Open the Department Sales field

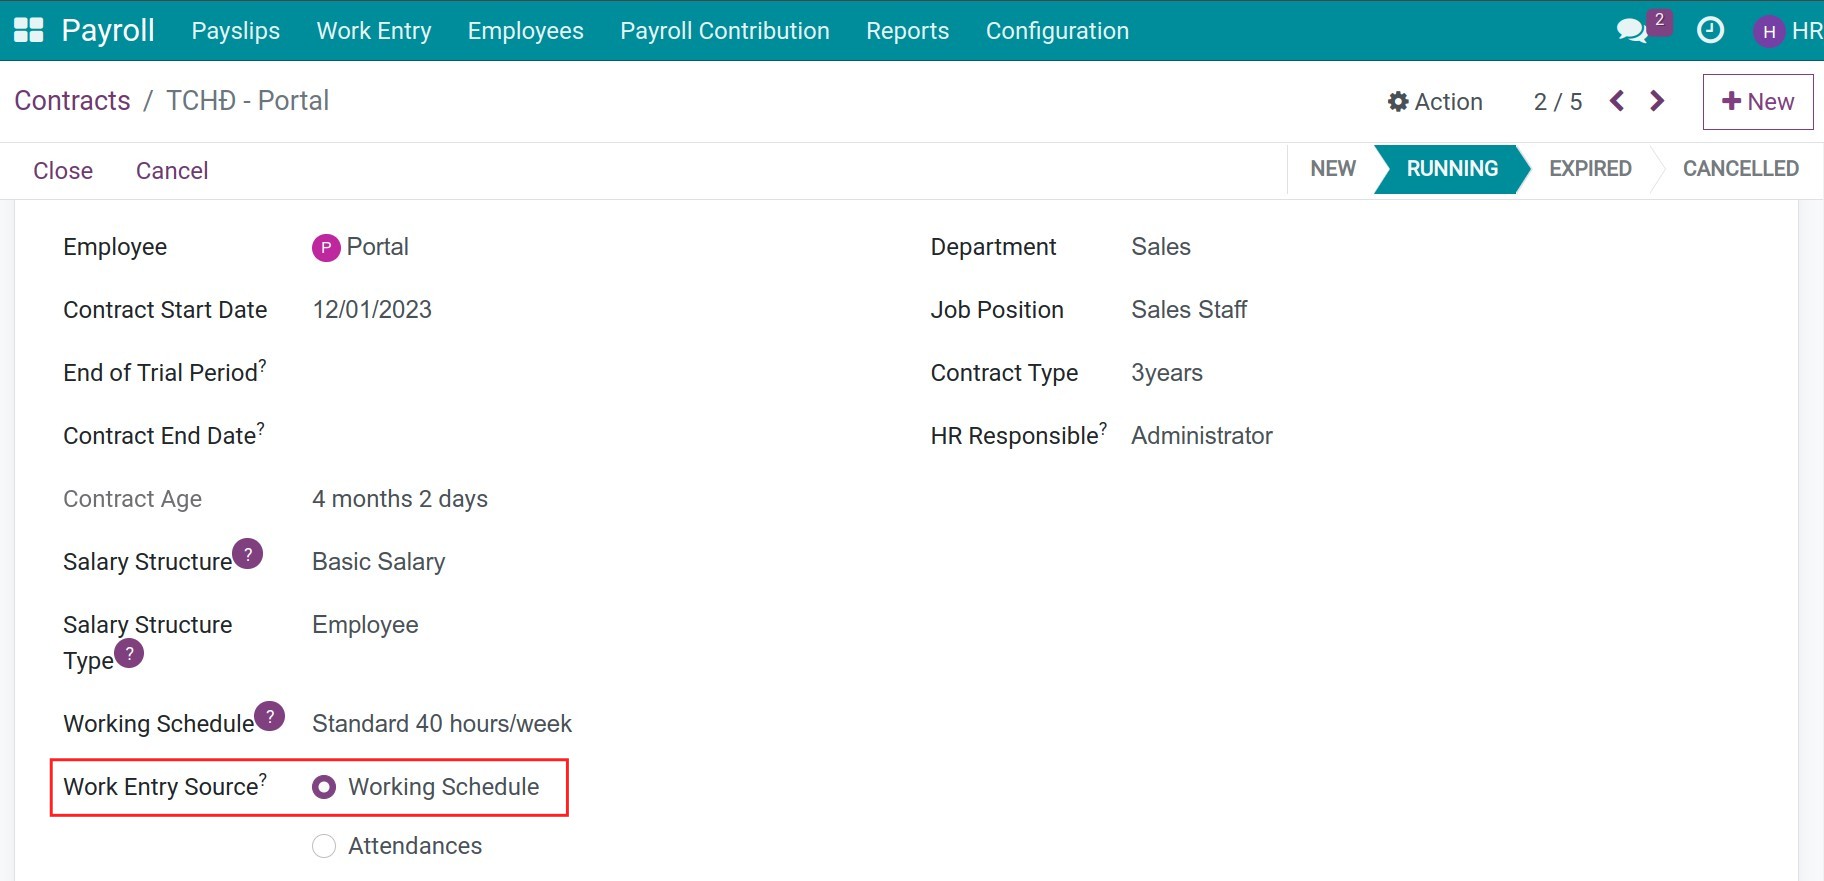point(1161,247)
